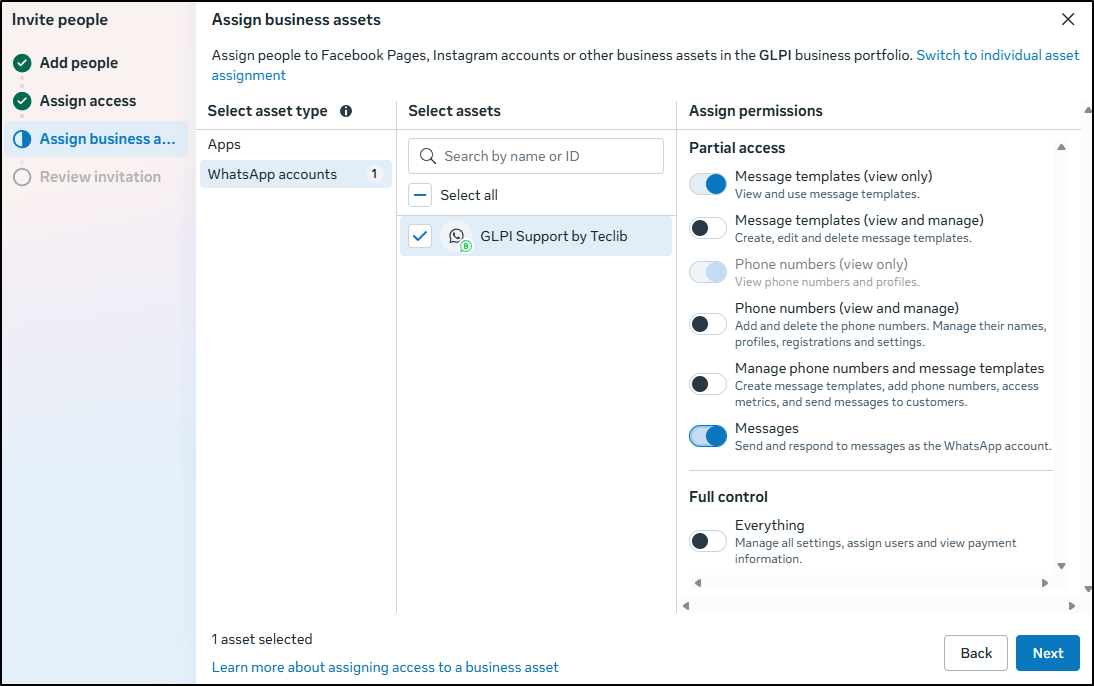Disable Message templates (view only) toggle
This screenshot has width=1094, height=686.
[x=708, y=184]
